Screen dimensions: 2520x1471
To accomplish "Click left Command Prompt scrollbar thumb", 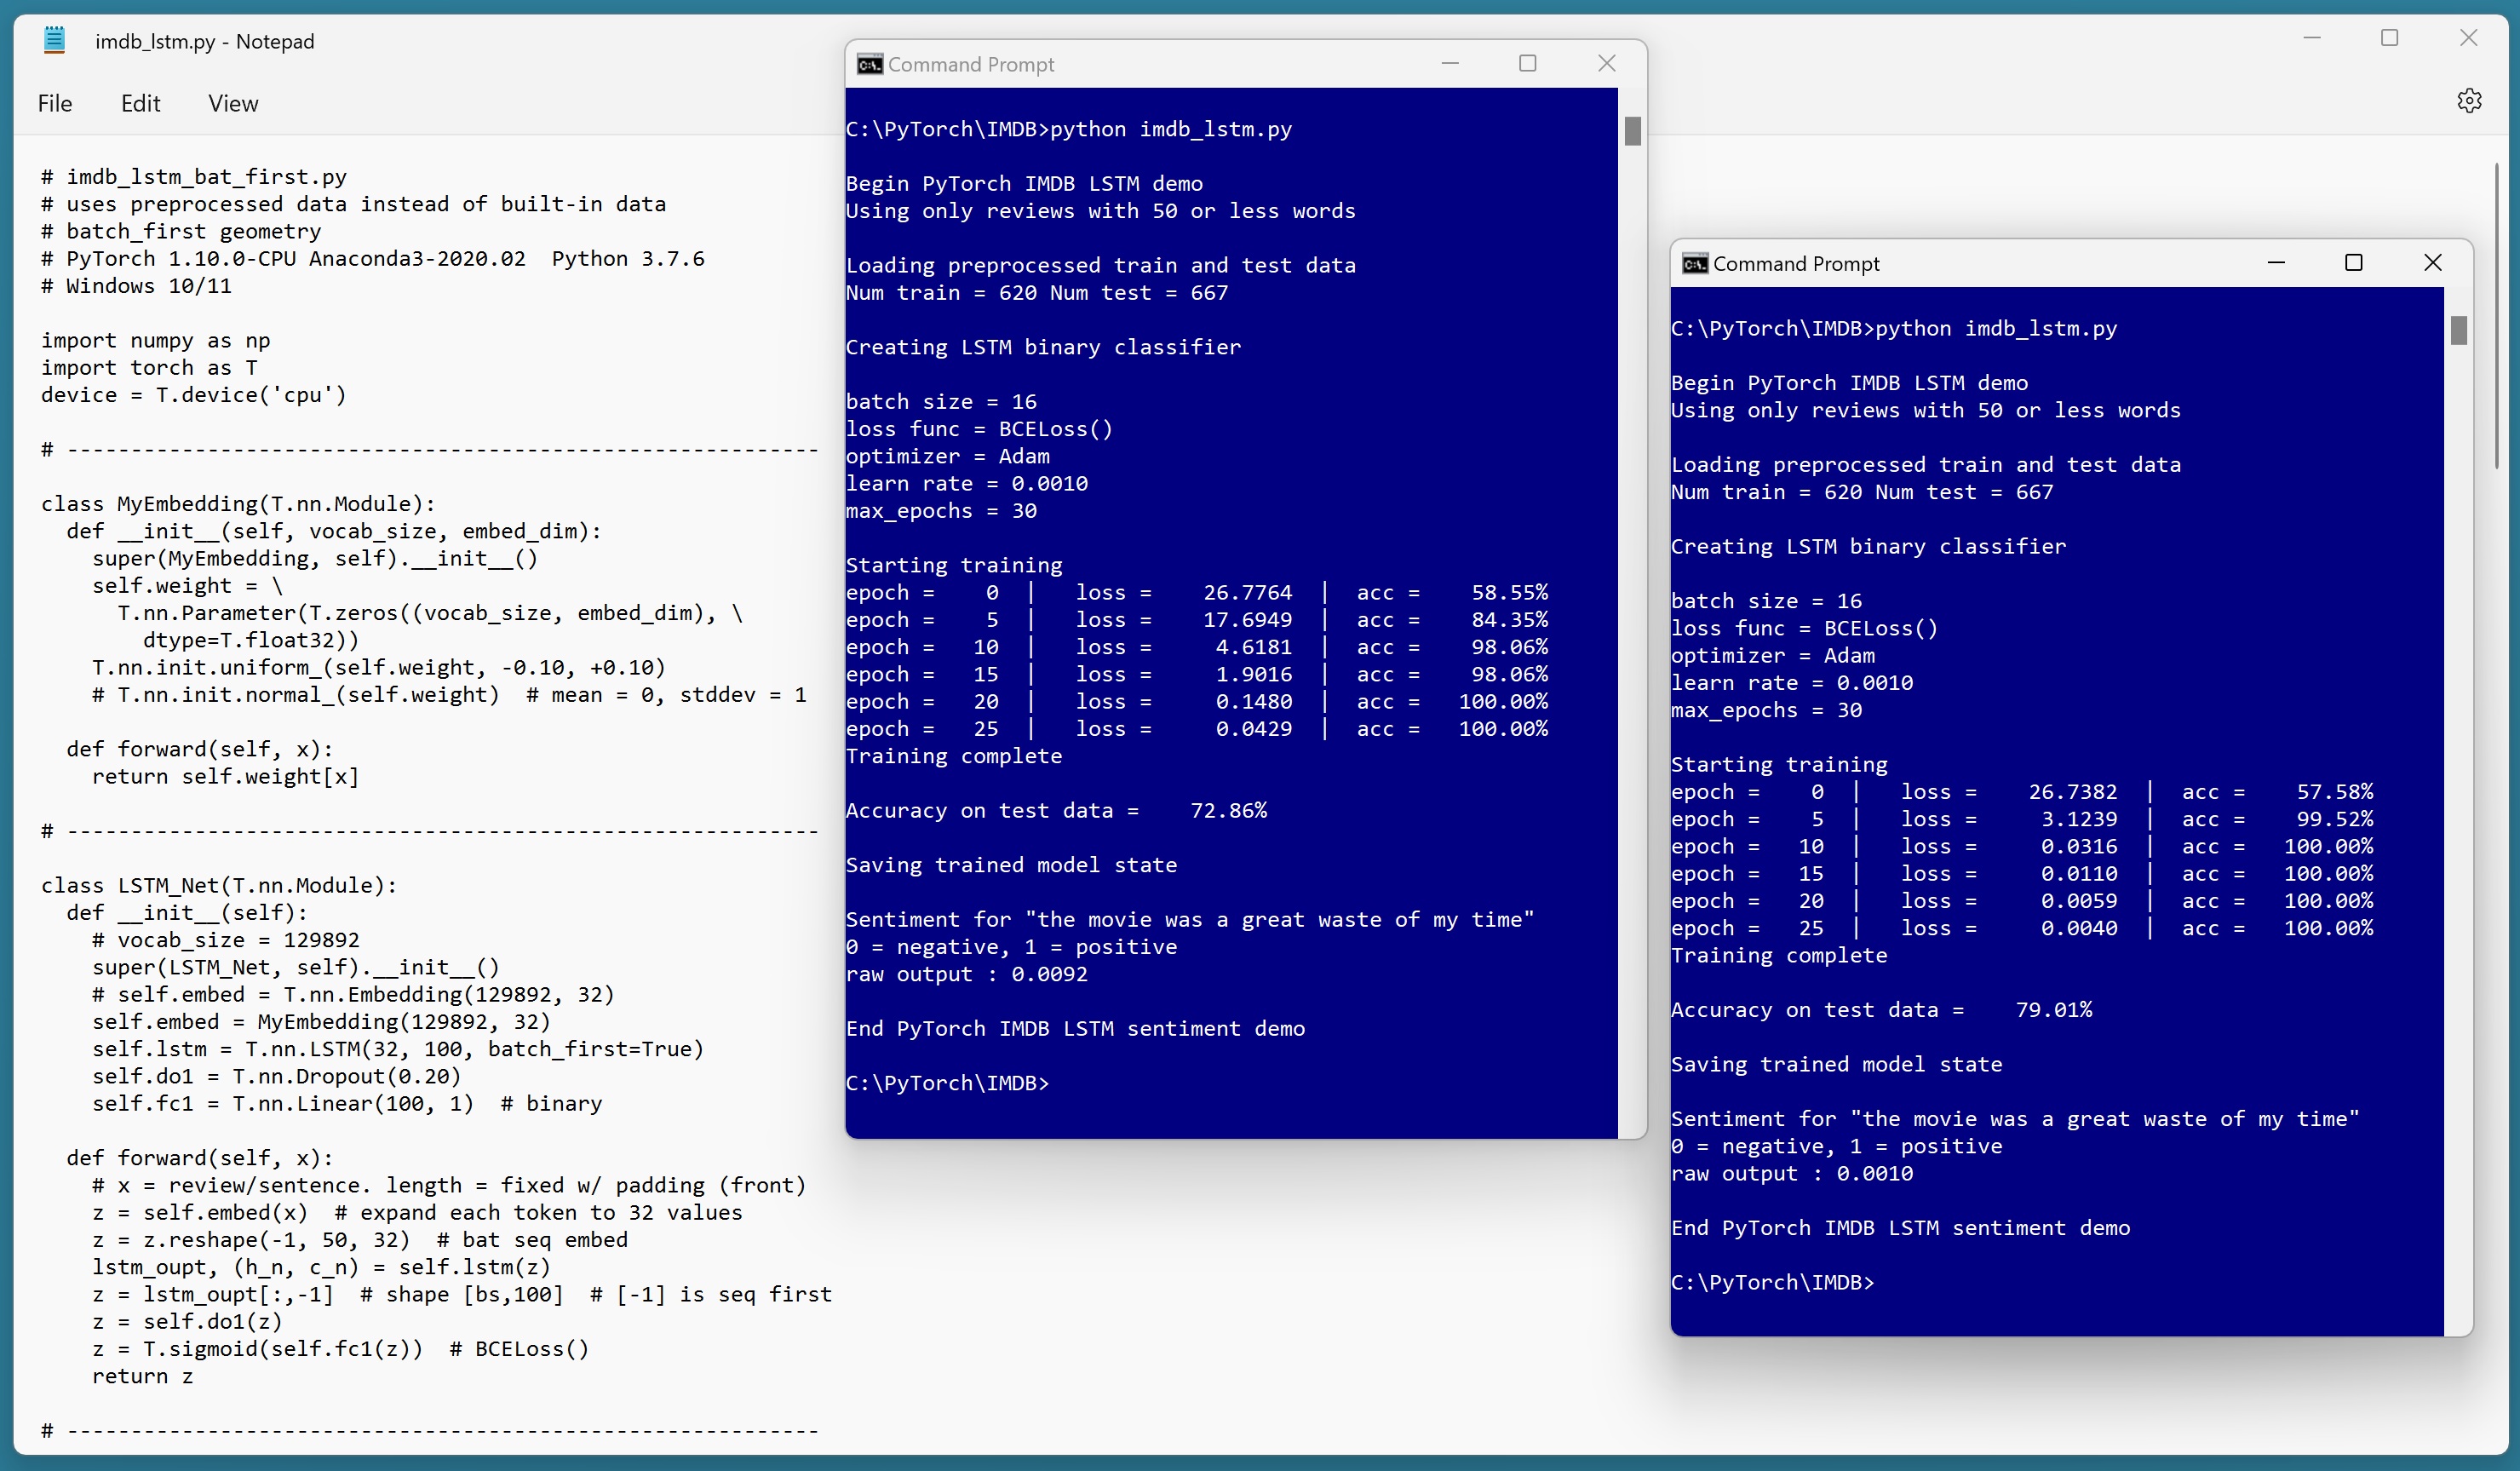I will (x=1632, y=131).
